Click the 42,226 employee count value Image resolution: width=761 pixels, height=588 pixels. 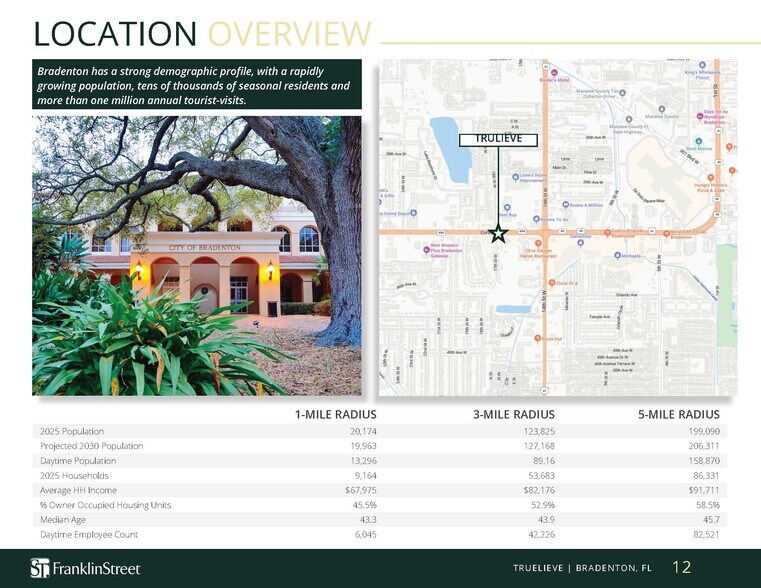point(541,534)
